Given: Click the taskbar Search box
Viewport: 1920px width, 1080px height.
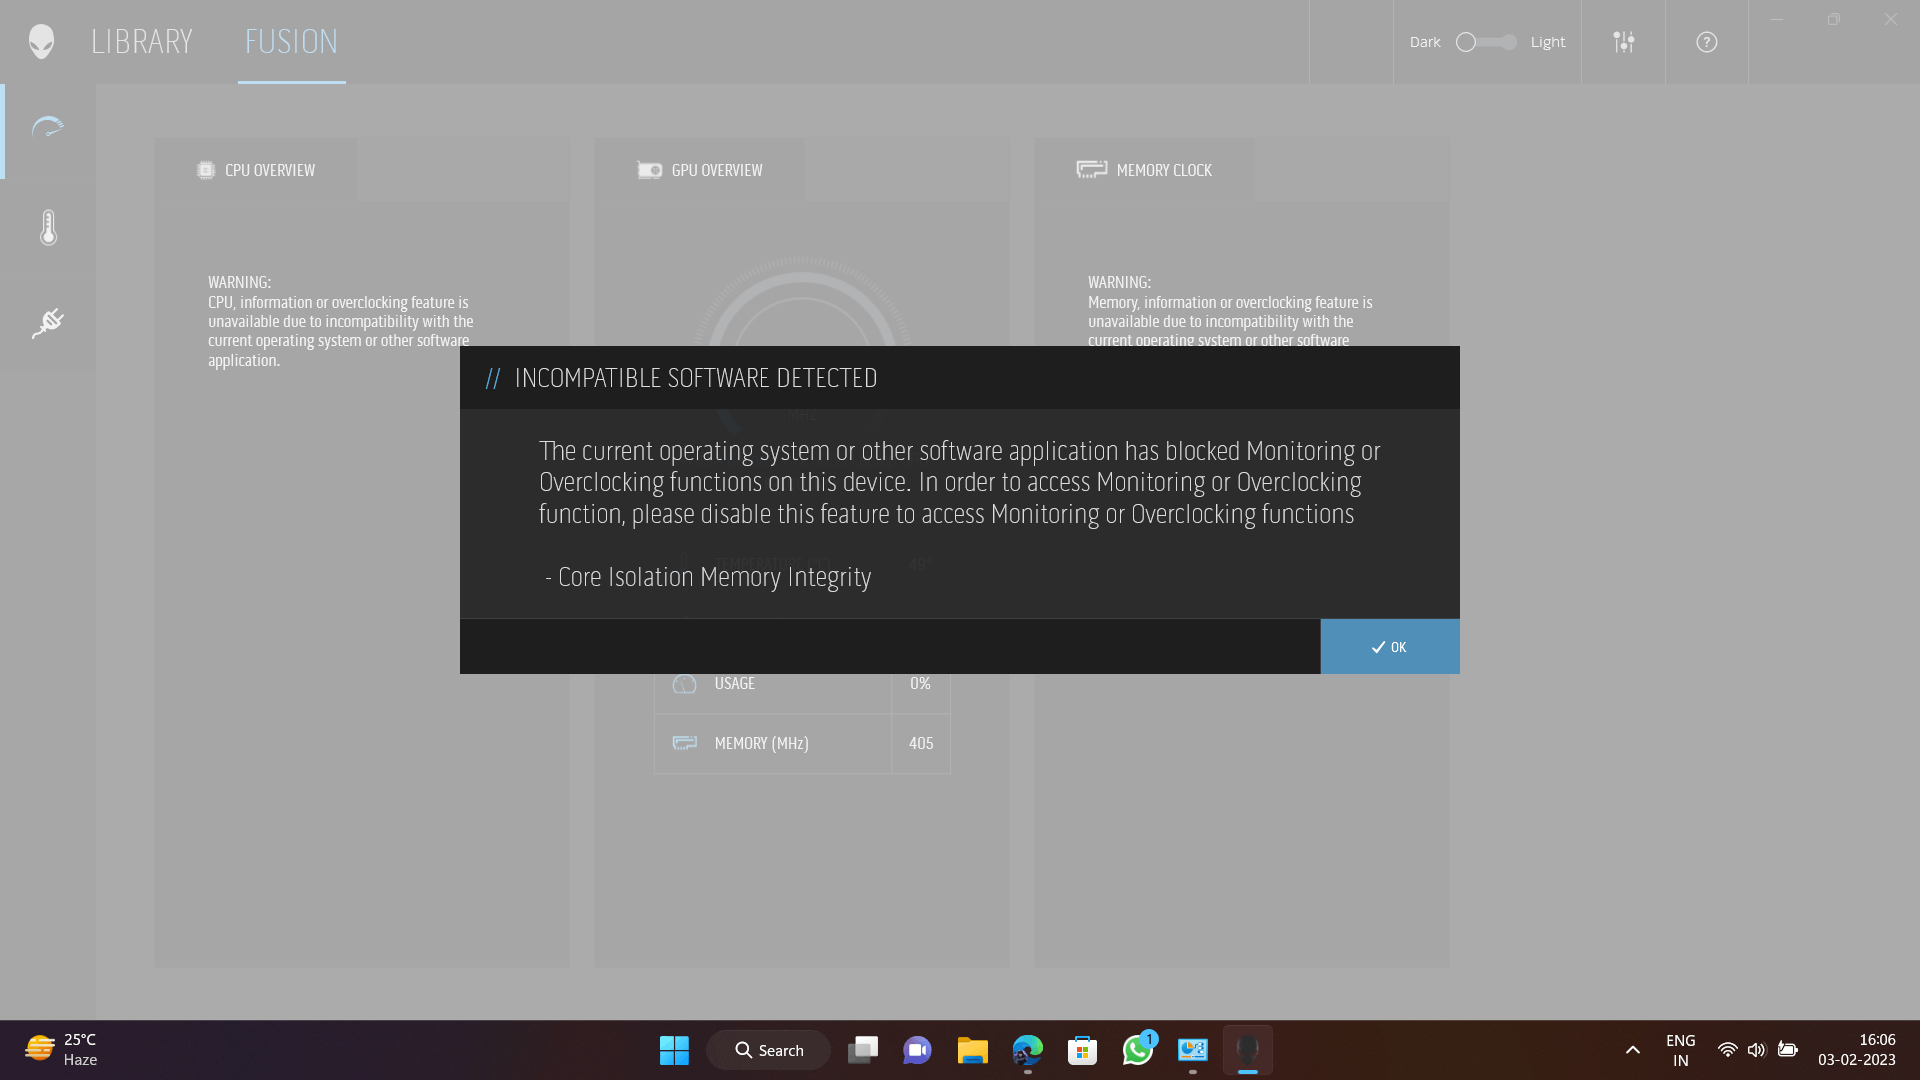Looking at the screenshot, I should [x=769, y=1050].
